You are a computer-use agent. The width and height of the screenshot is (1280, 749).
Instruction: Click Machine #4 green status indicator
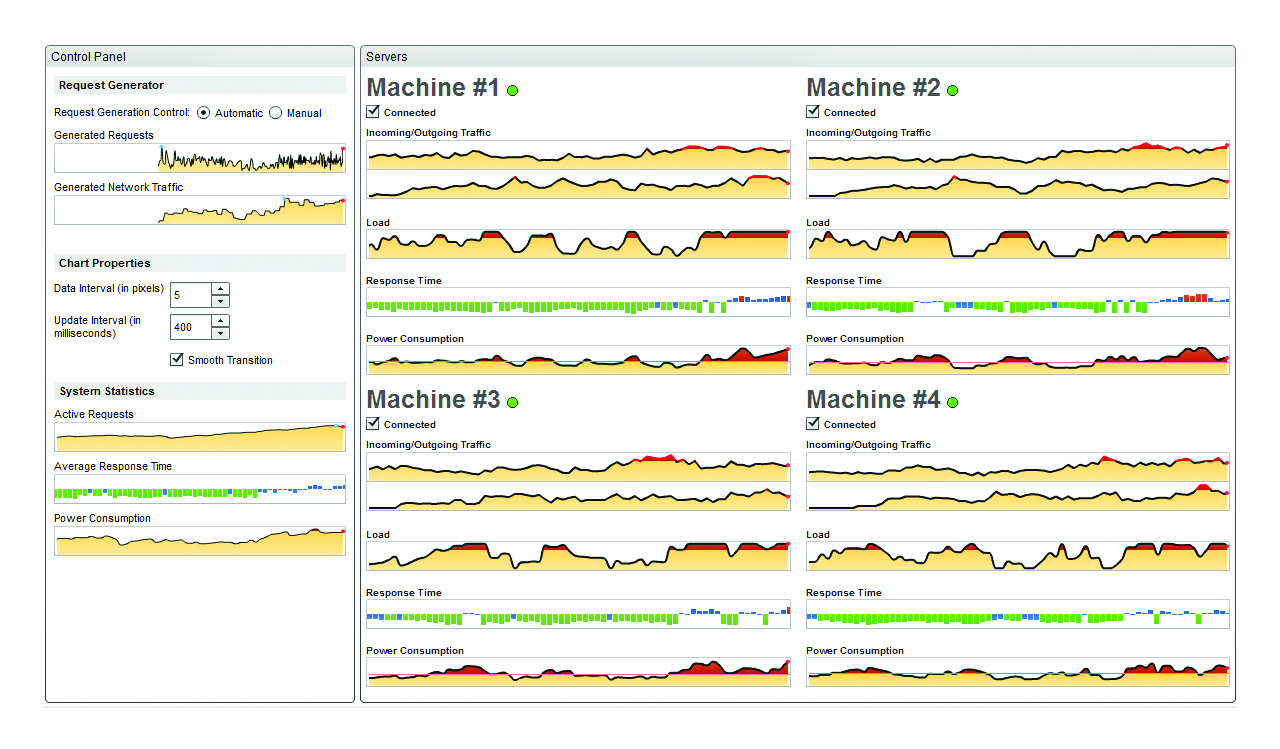click(x=952, y=403)
